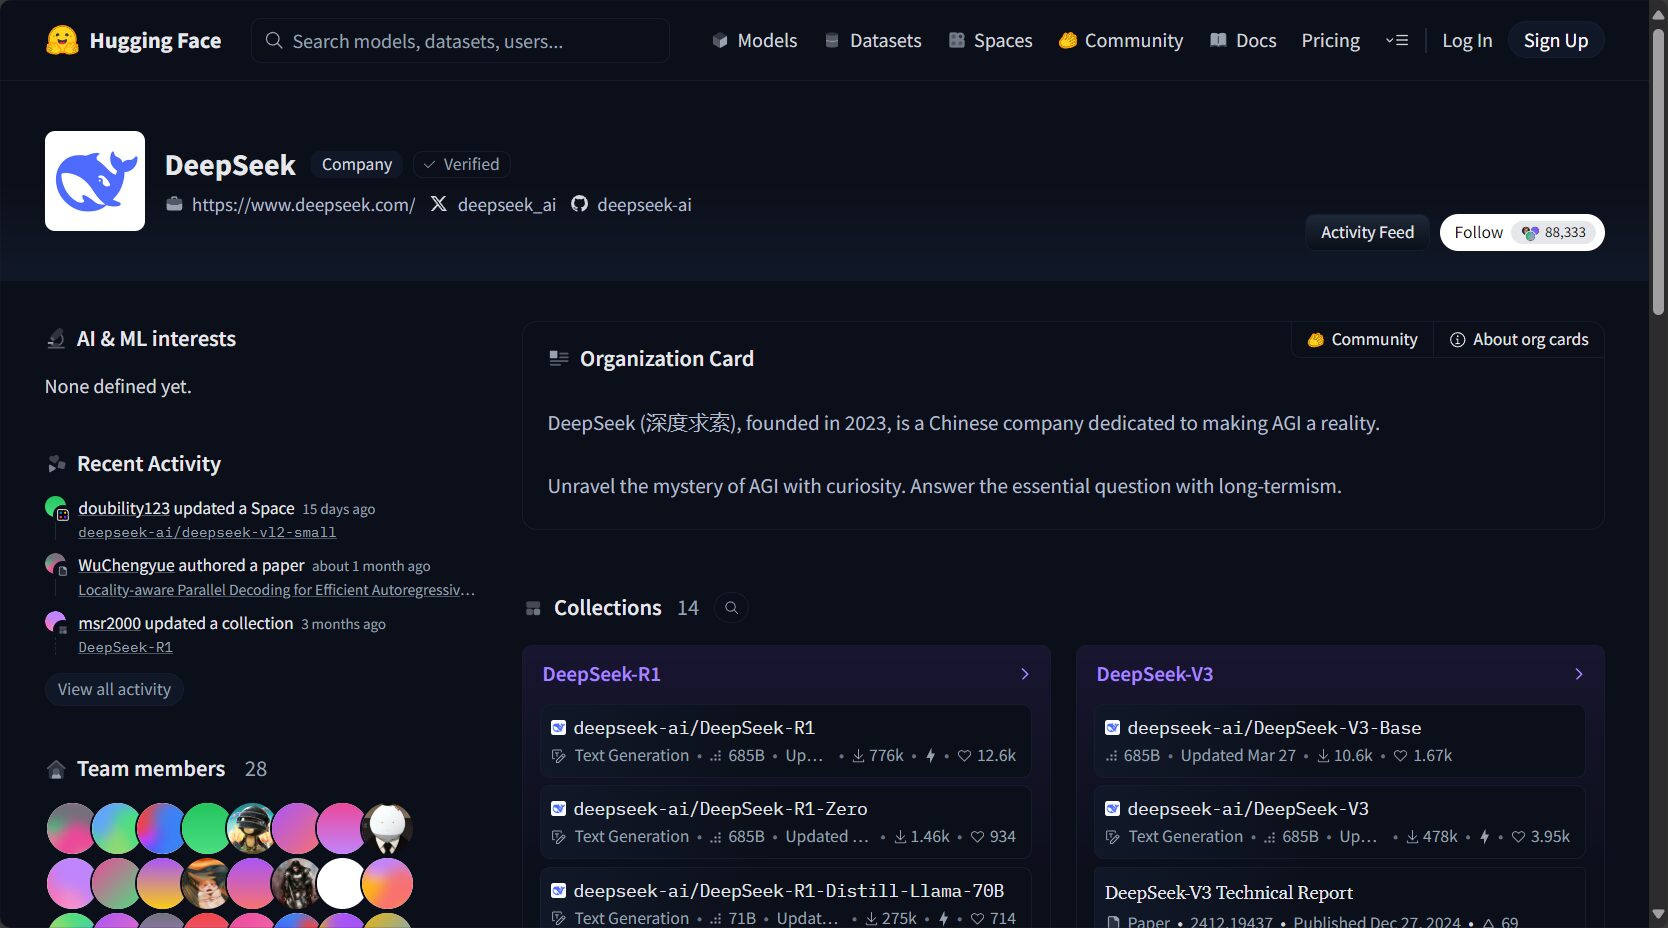Open Docs in the top navigation
Screen dimensions: 1668x928
click(1243, 41)
